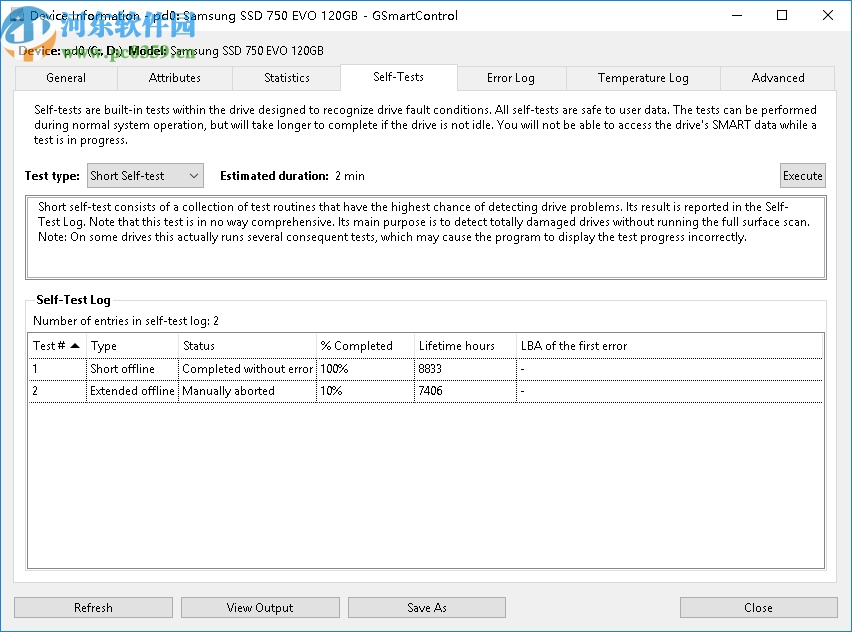Sort by LBA of the first error header

coord(669,346)
